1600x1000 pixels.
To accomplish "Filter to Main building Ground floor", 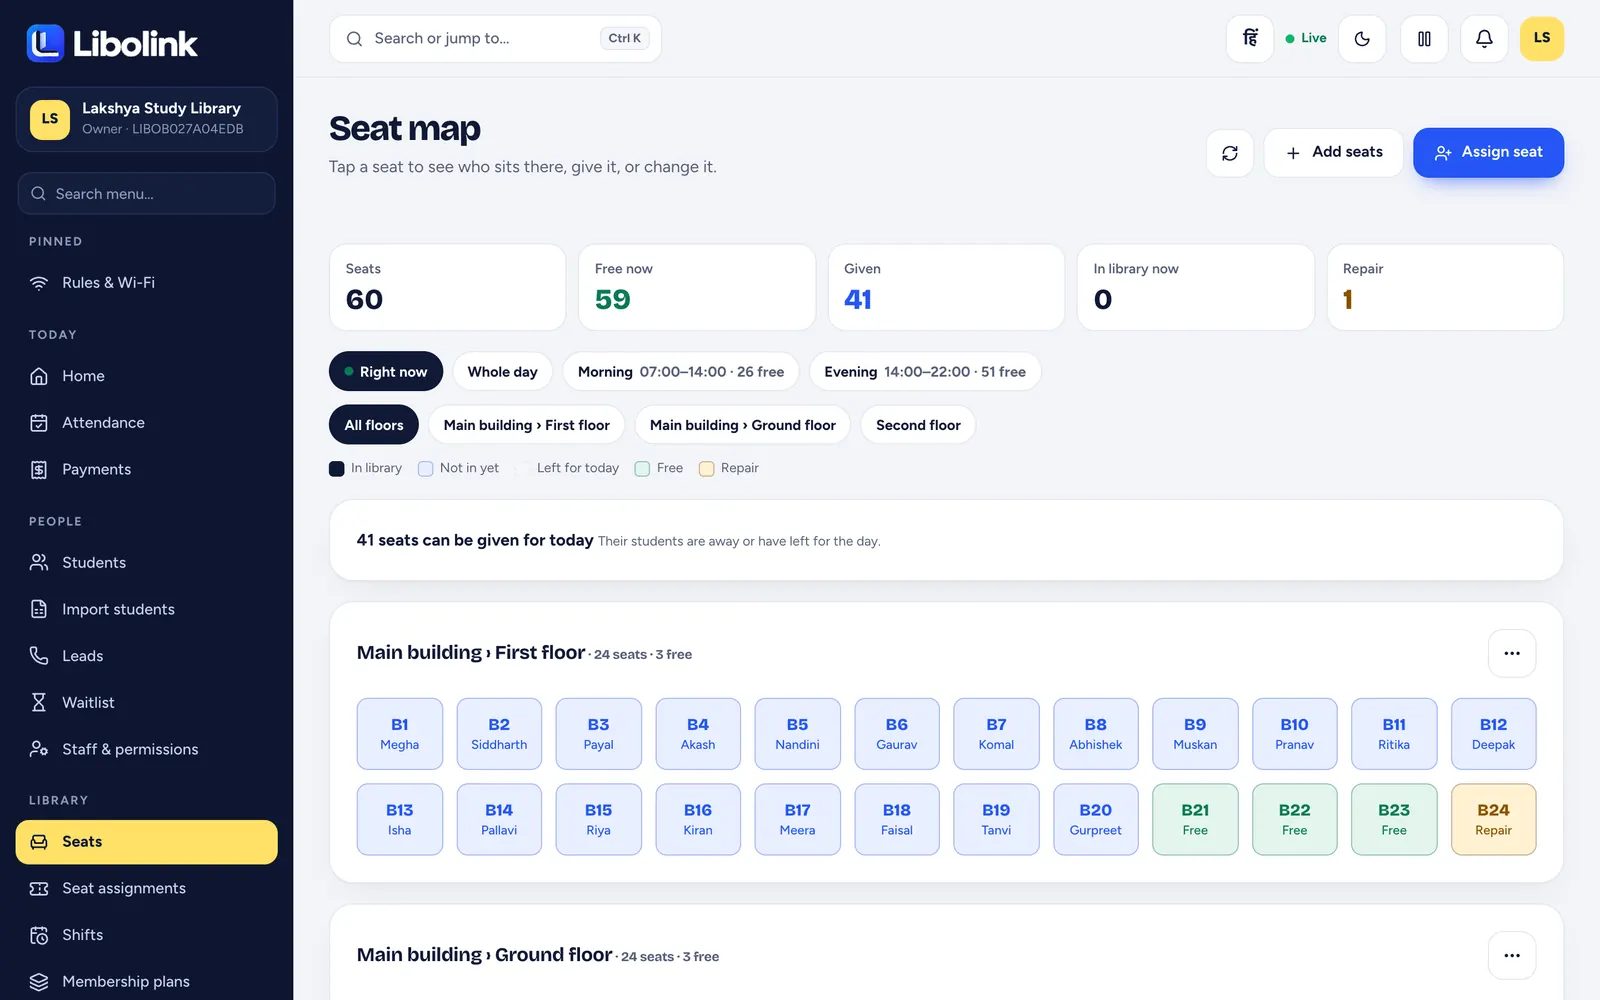I will (743, 425).
